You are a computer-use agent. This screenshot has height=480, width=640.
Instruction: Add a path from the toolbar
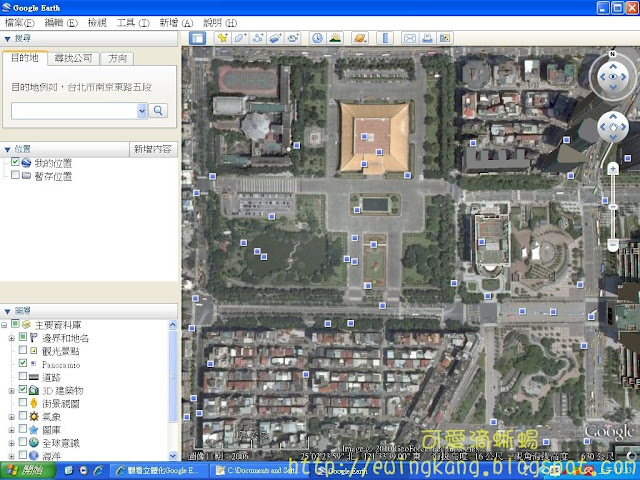258,38
